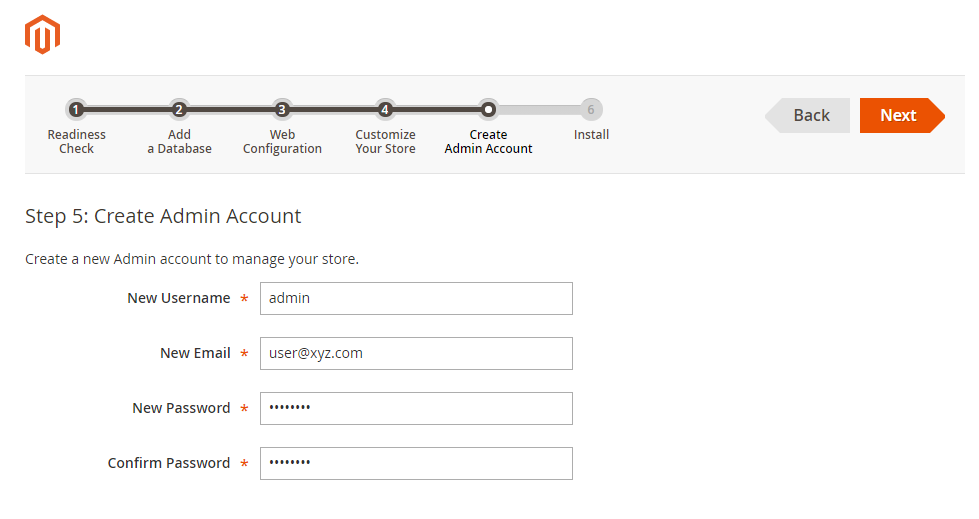The image size is (979, 519).
Task: Click step 6 circle in progress bar
Action: coord(591,110)
